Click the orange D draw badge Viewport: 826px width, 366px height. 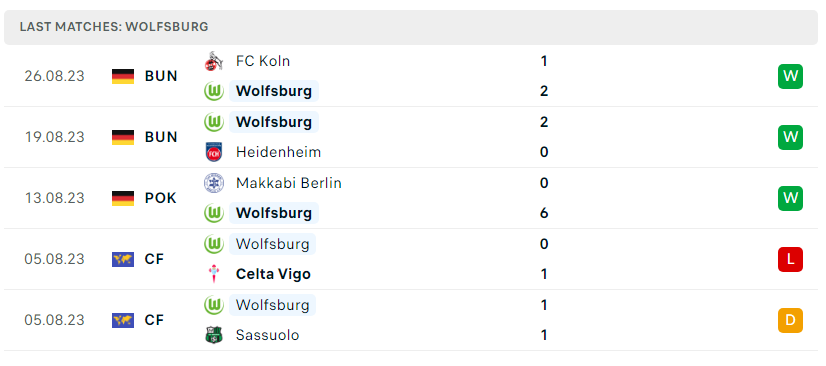coord(790,320)
